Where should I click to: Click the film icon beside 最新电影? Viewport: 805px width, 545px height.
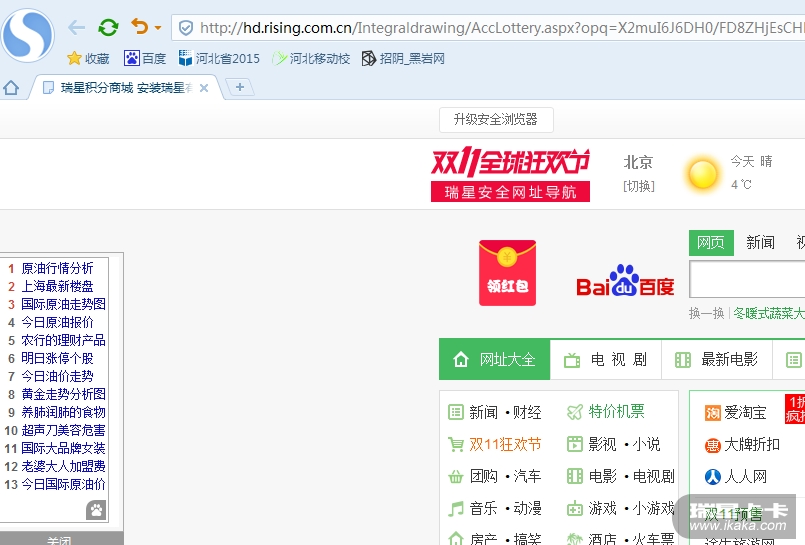[x=683, y=360]
